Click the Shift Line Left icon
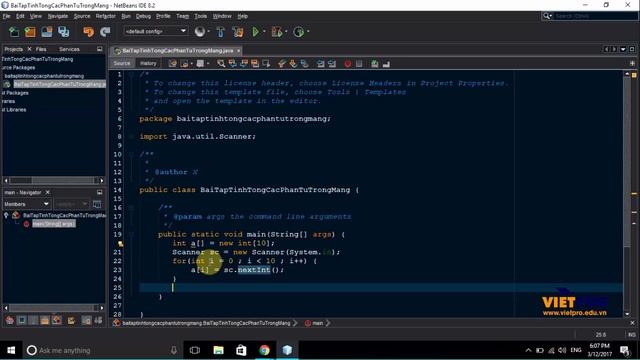 click(x=321, y=63)
